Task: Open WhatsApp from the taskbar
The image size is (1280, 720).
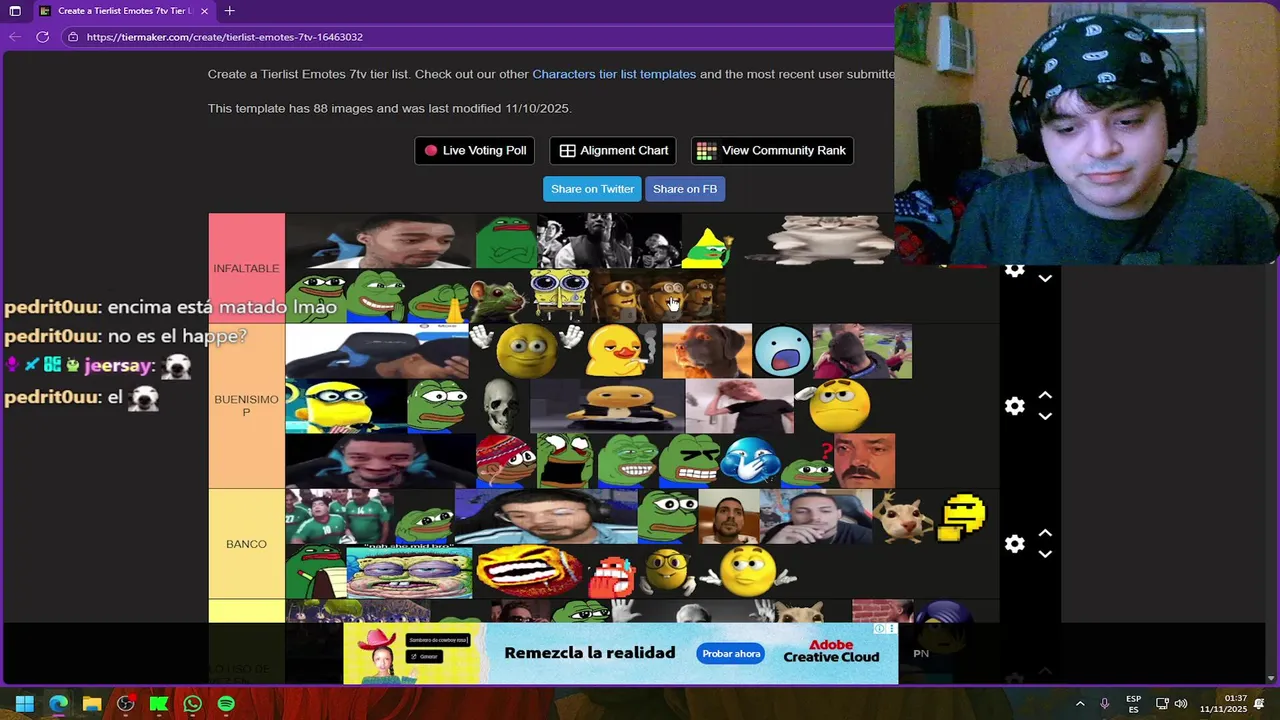Action: point(192,704)
